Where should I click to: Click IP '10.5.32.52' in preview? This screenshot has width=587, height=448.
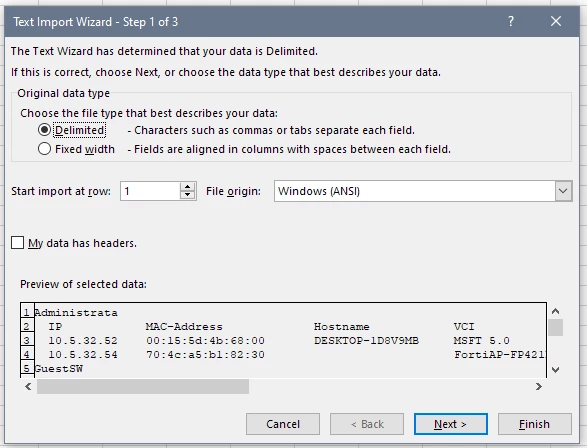83,341
